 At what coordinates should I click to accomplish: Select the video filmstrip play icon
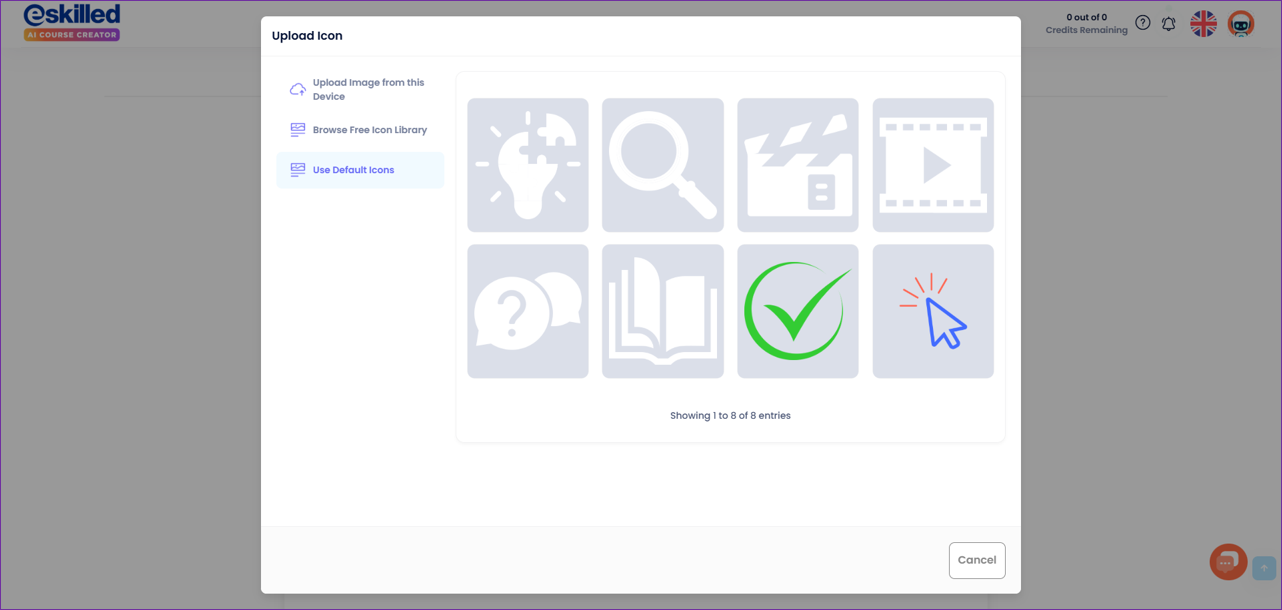click(x=932, y=165)
